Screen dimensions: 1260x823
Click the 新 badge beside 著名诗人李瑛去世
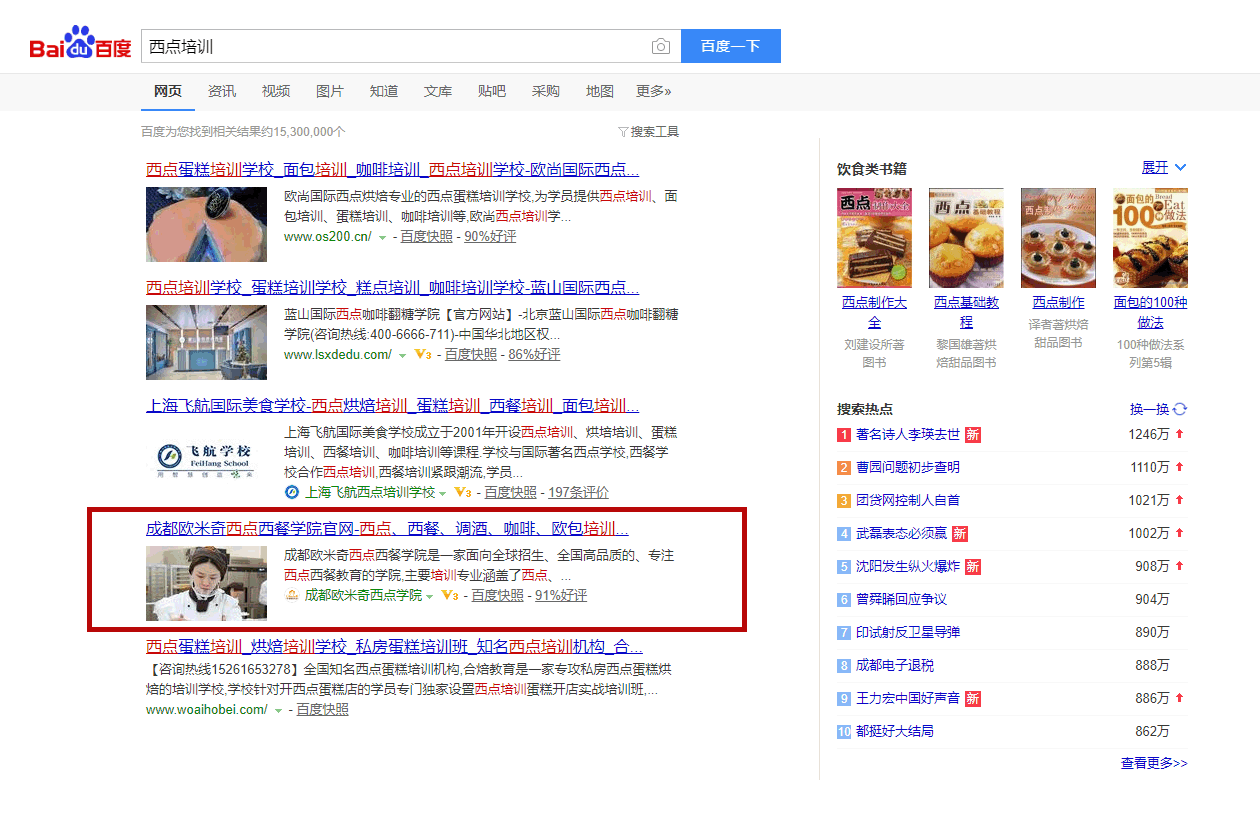pyautogui.click(x=972, y=434)
